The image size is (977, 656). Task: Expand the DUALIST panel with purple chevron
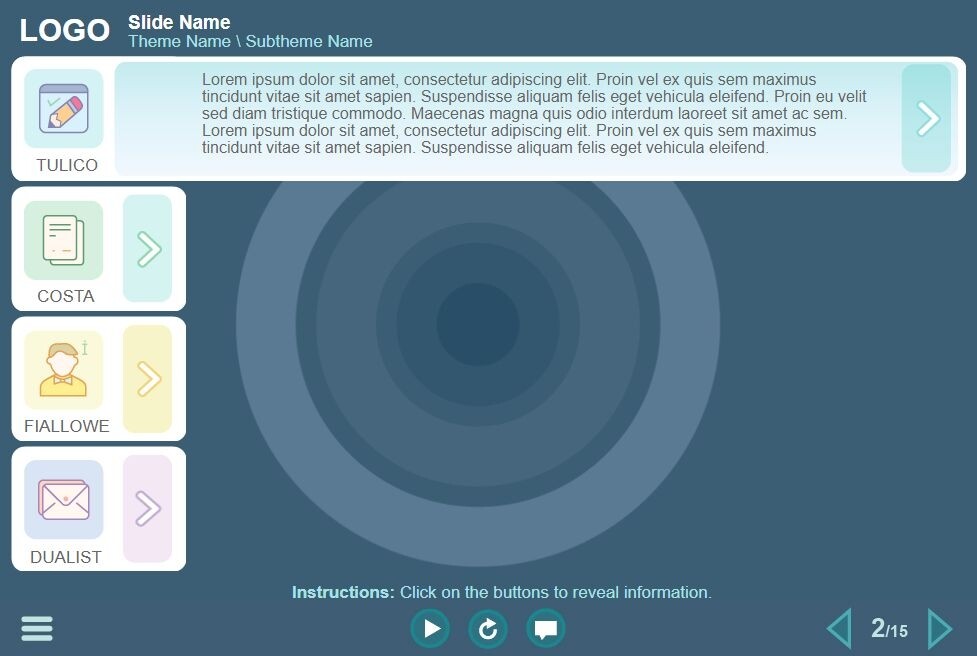[148, 509]
